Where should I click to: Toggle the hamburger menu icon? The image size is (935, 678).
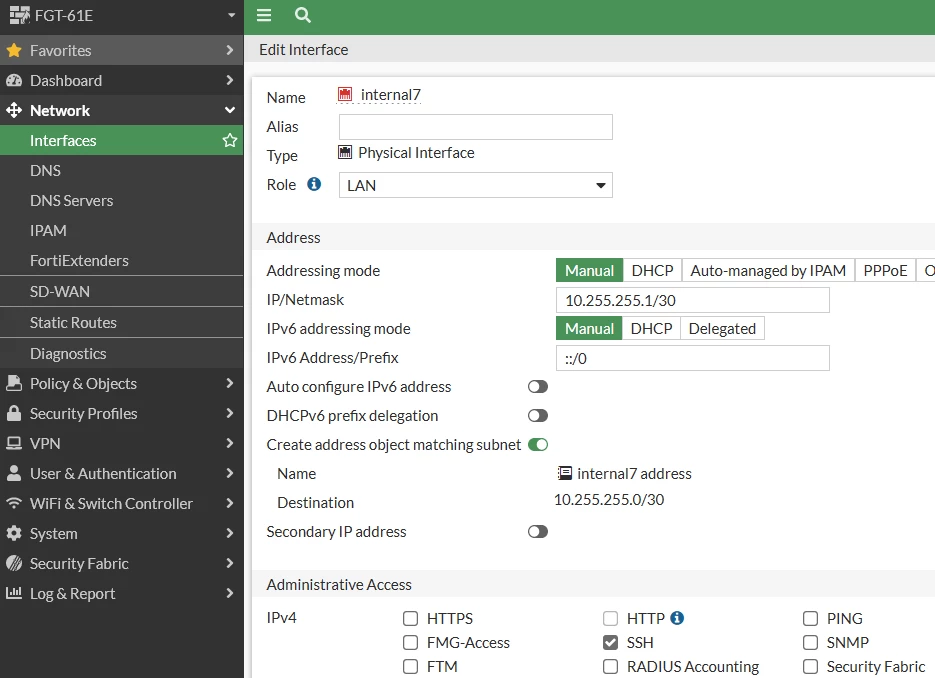264,15
